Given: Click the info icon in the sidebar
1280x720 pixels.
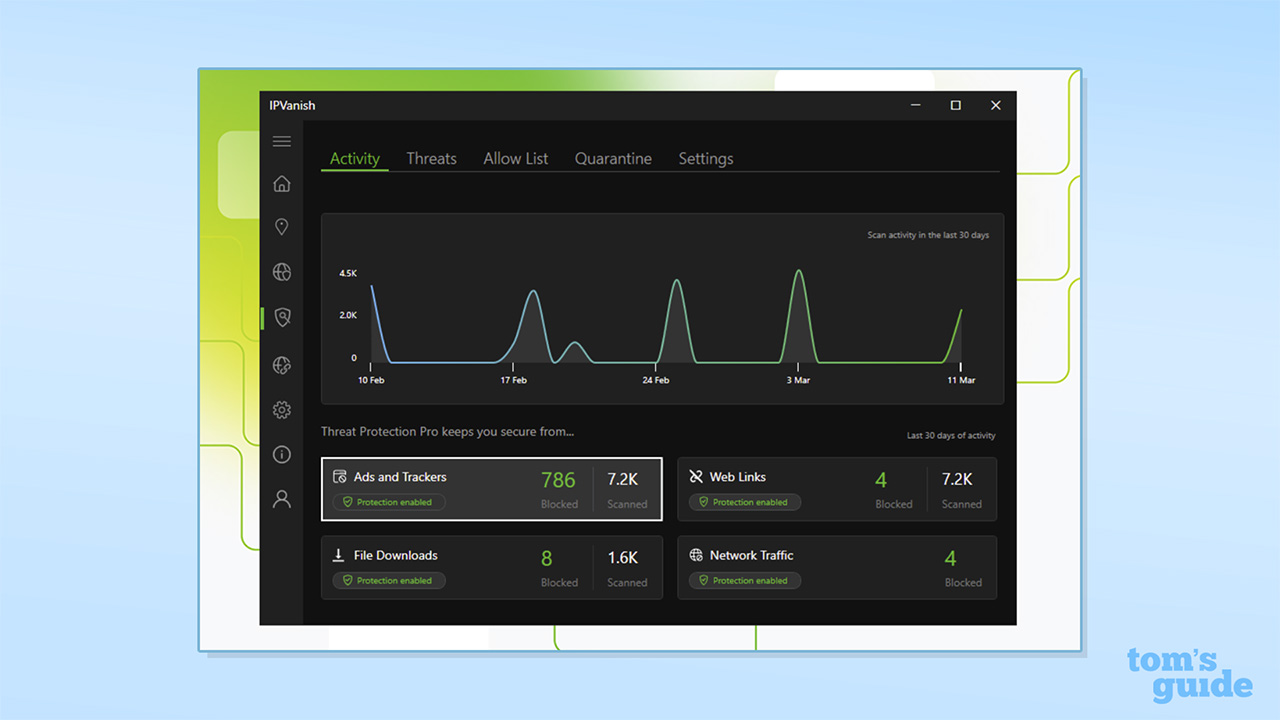Looking at the screenshot, I should click(x=281, y=454).
